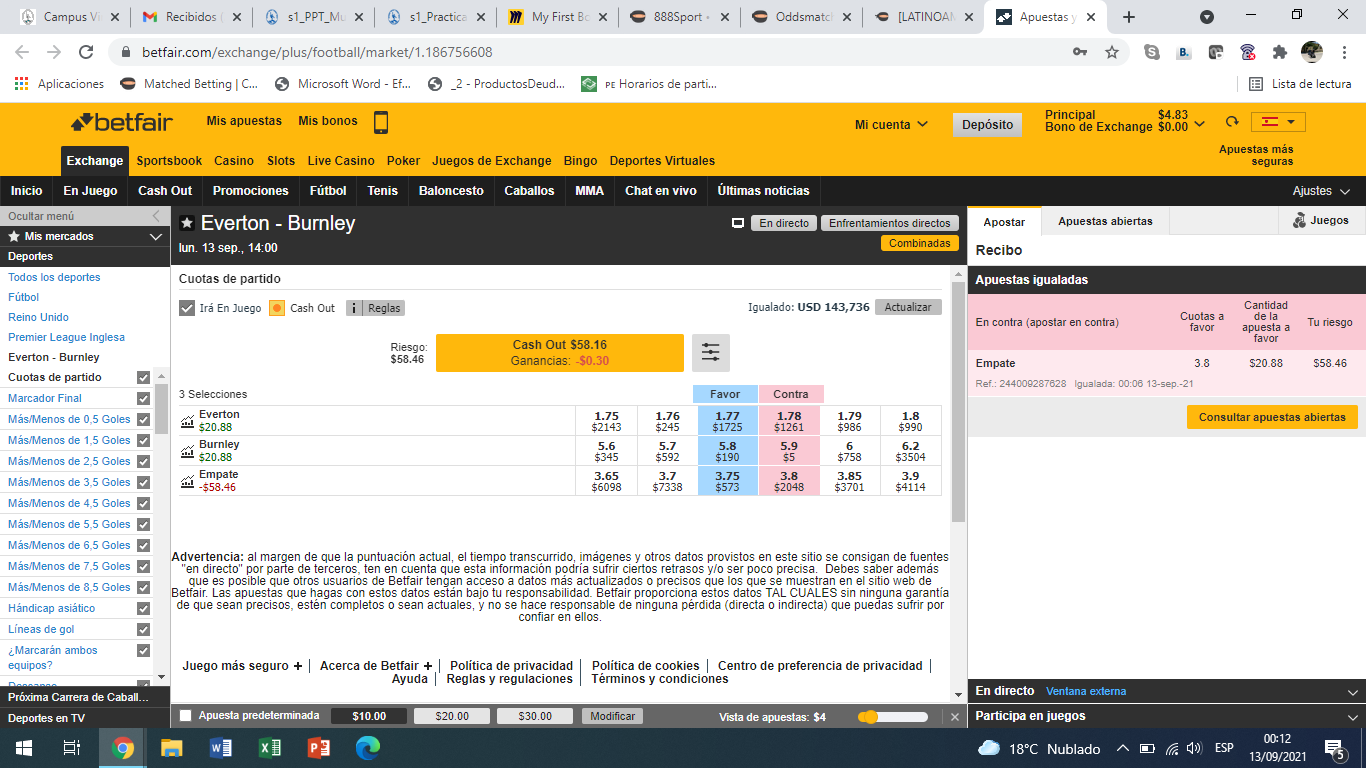Open the Mi cuenta dropdown
The height and width of the screenshot is (768, 1366).
[x=891, y=124]
